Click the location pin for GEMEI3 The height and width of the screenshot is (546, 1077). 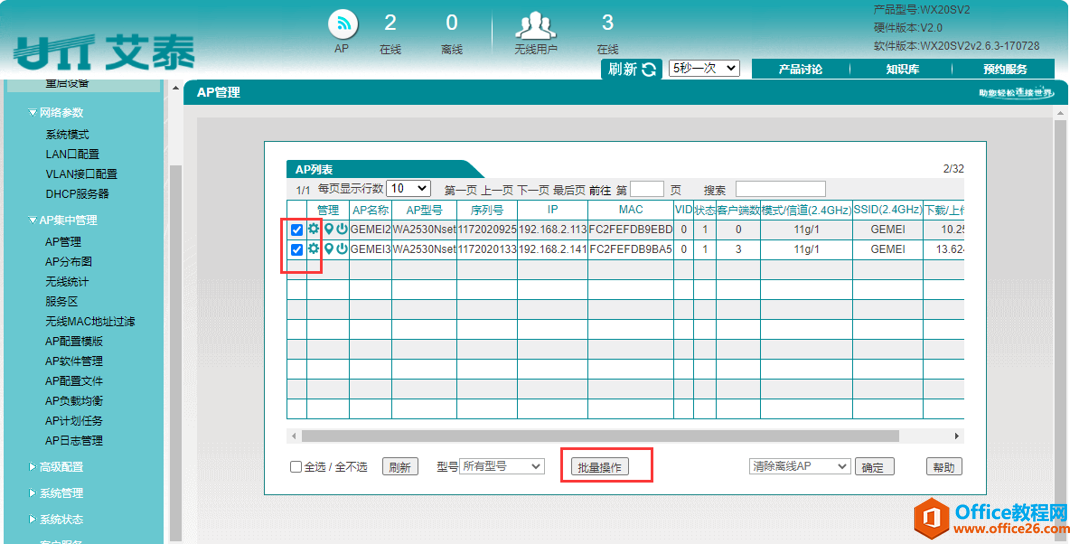pyautogui.click(x=329, y=249)
